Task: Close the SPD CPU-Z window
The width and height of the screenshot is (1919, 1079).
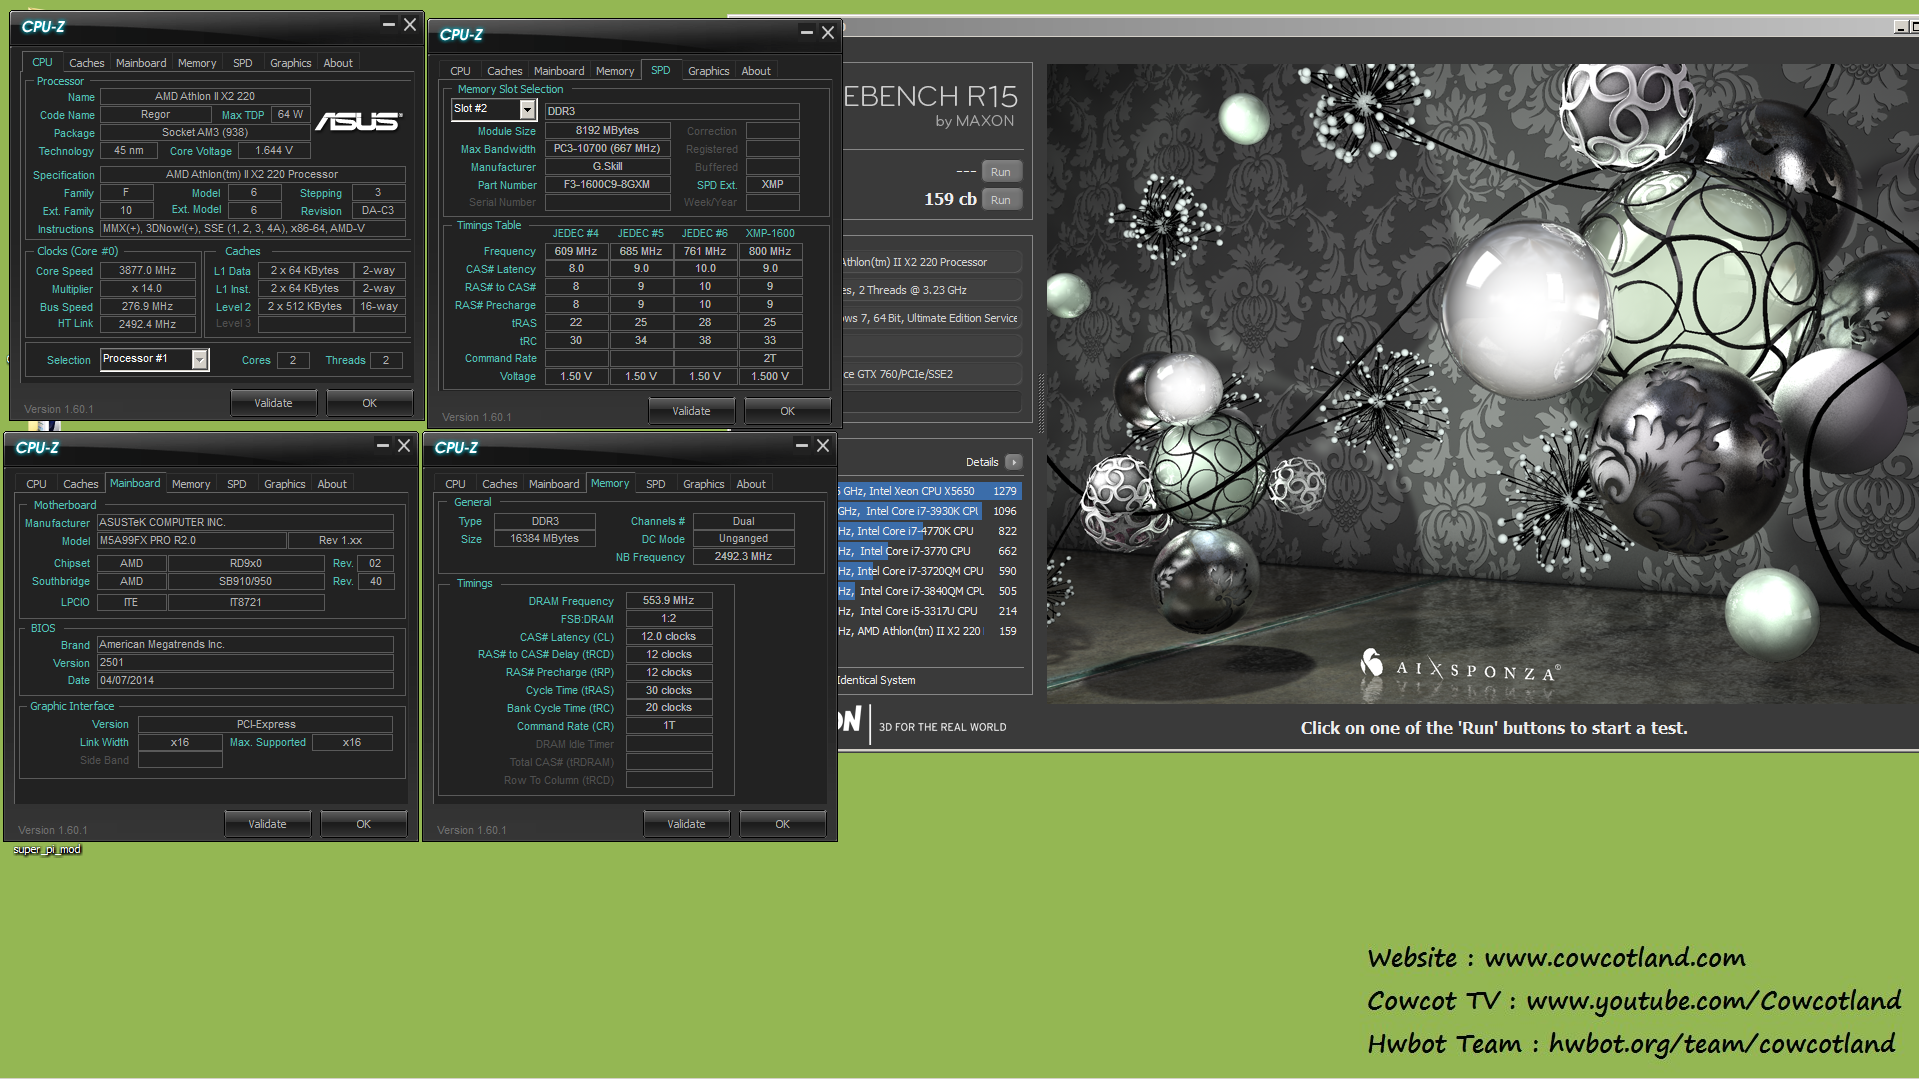Action: 828,33
